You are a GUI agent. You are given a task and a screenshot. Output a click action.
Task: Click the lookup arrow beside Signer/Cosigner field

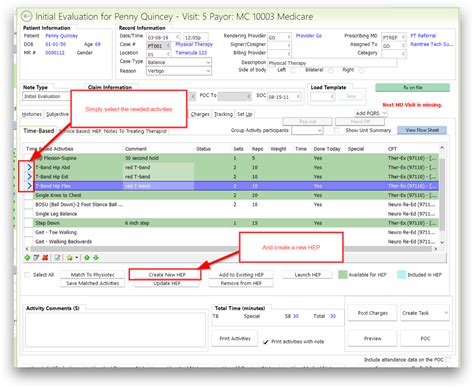(x=289, y=45)
